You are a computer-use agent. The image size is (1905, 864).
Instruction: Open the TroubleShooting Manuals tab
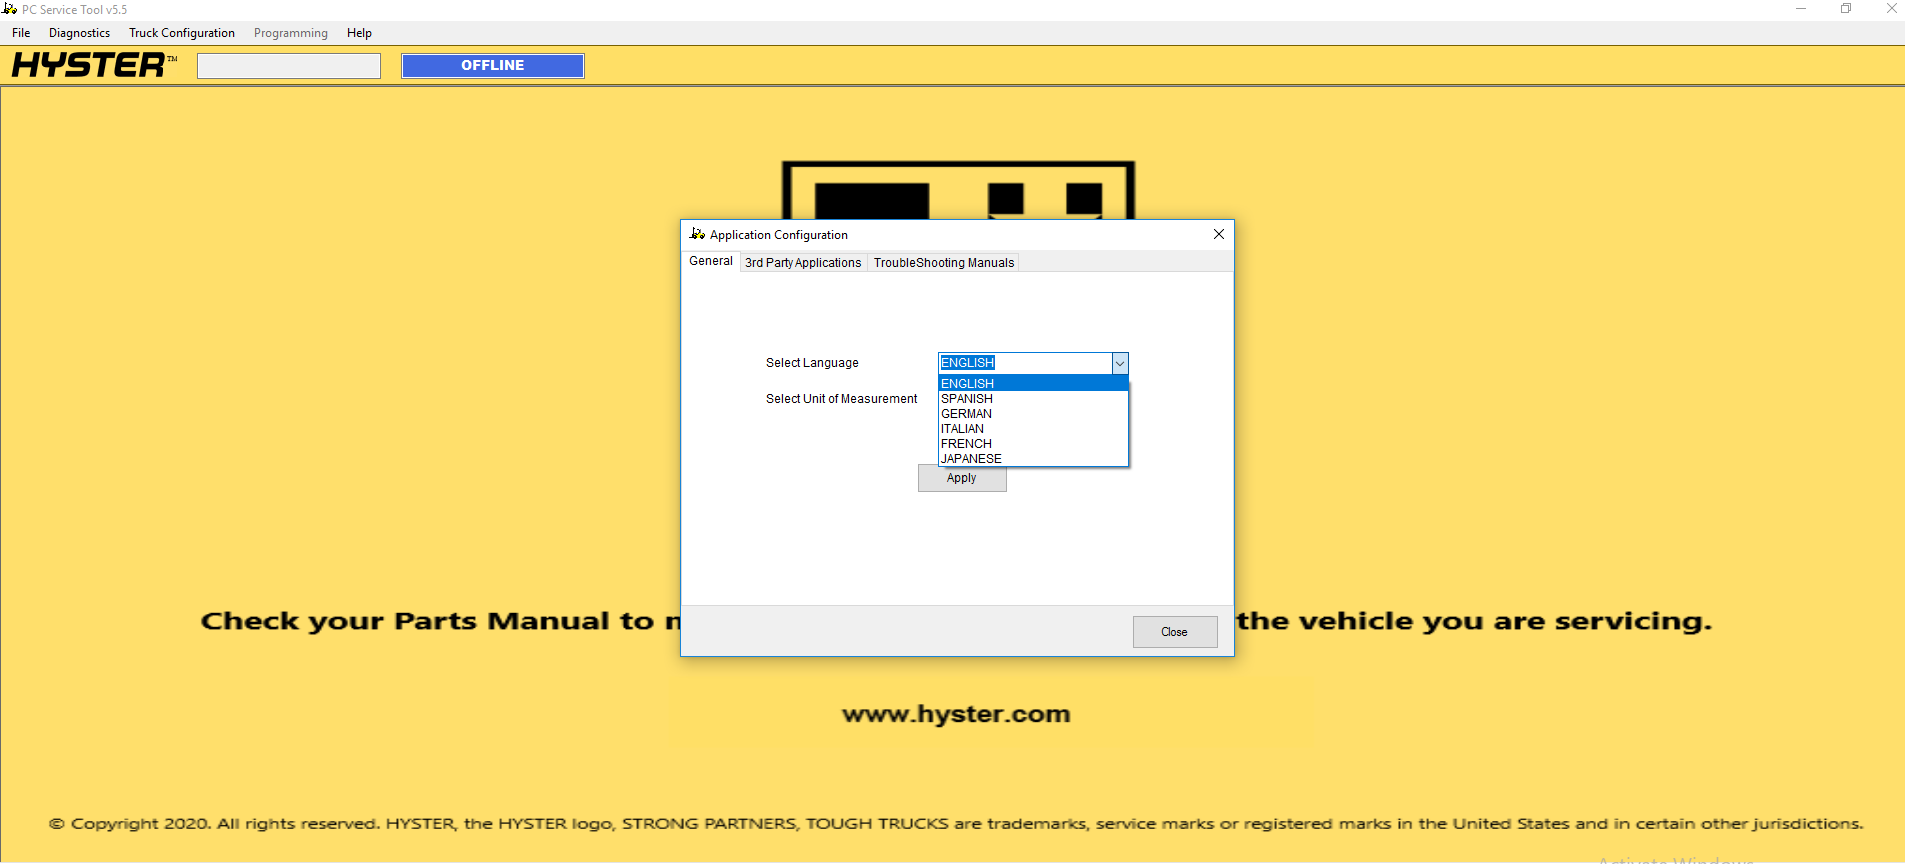coord(944,263)
